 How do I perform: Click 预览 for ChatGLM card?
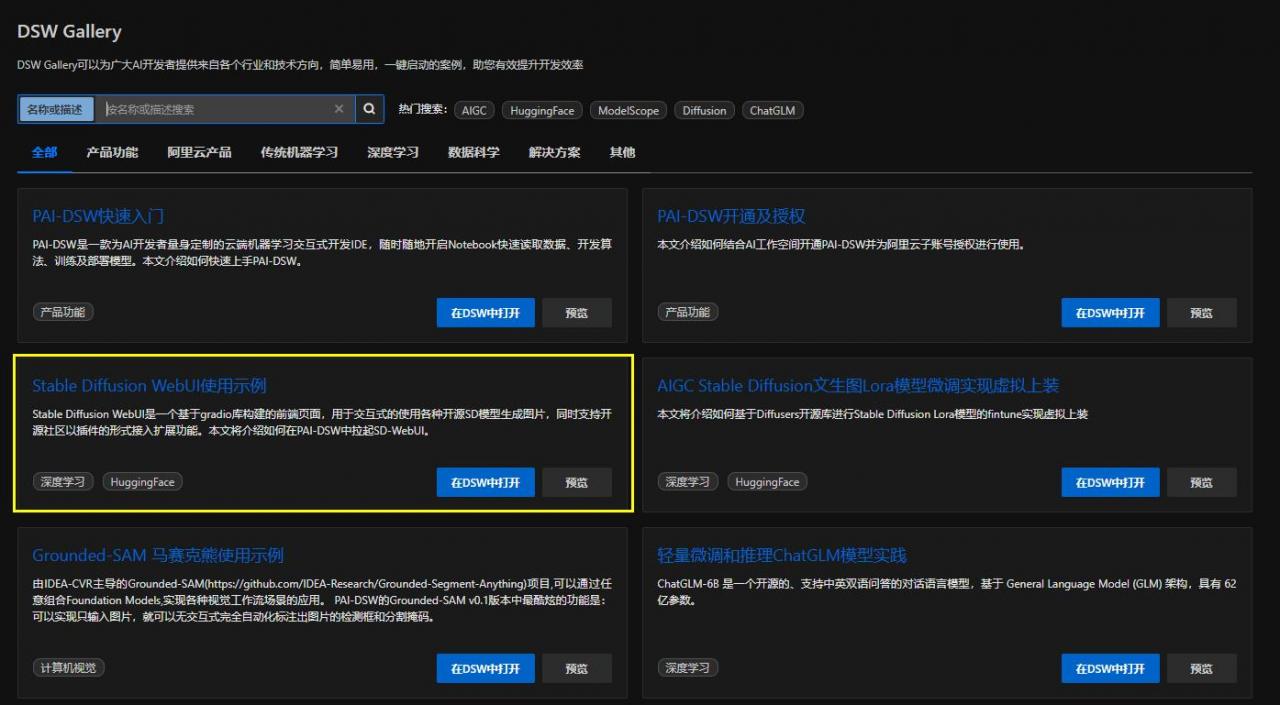pos(1202,668)
